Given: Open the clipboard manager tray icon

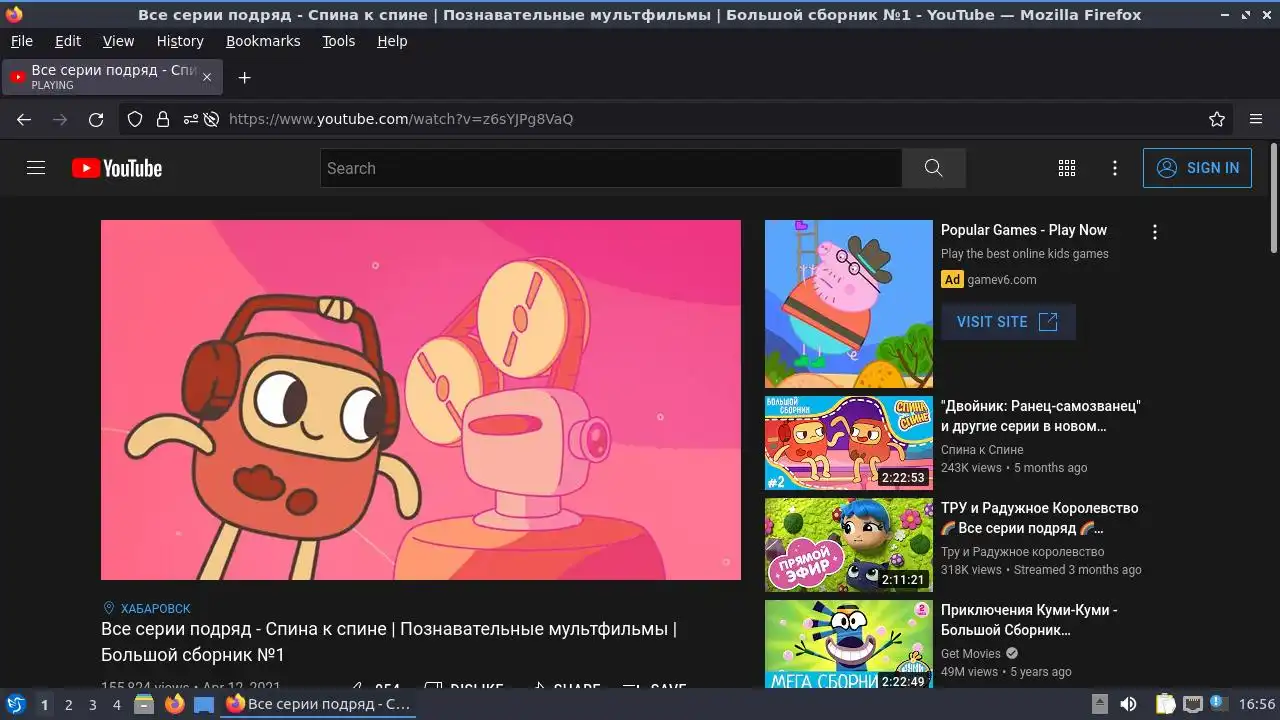Looking at the screenshot, I should pyautogui.click(x=1166, y=704).
